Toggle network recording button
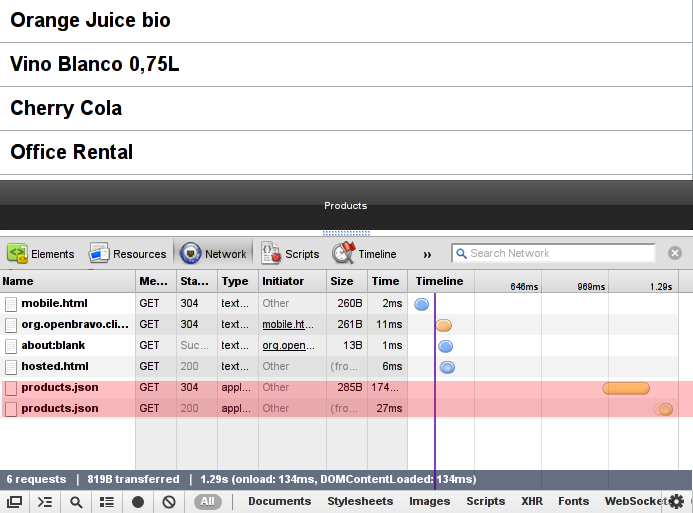Screen dimensions: 693x513 coord(138,502)
